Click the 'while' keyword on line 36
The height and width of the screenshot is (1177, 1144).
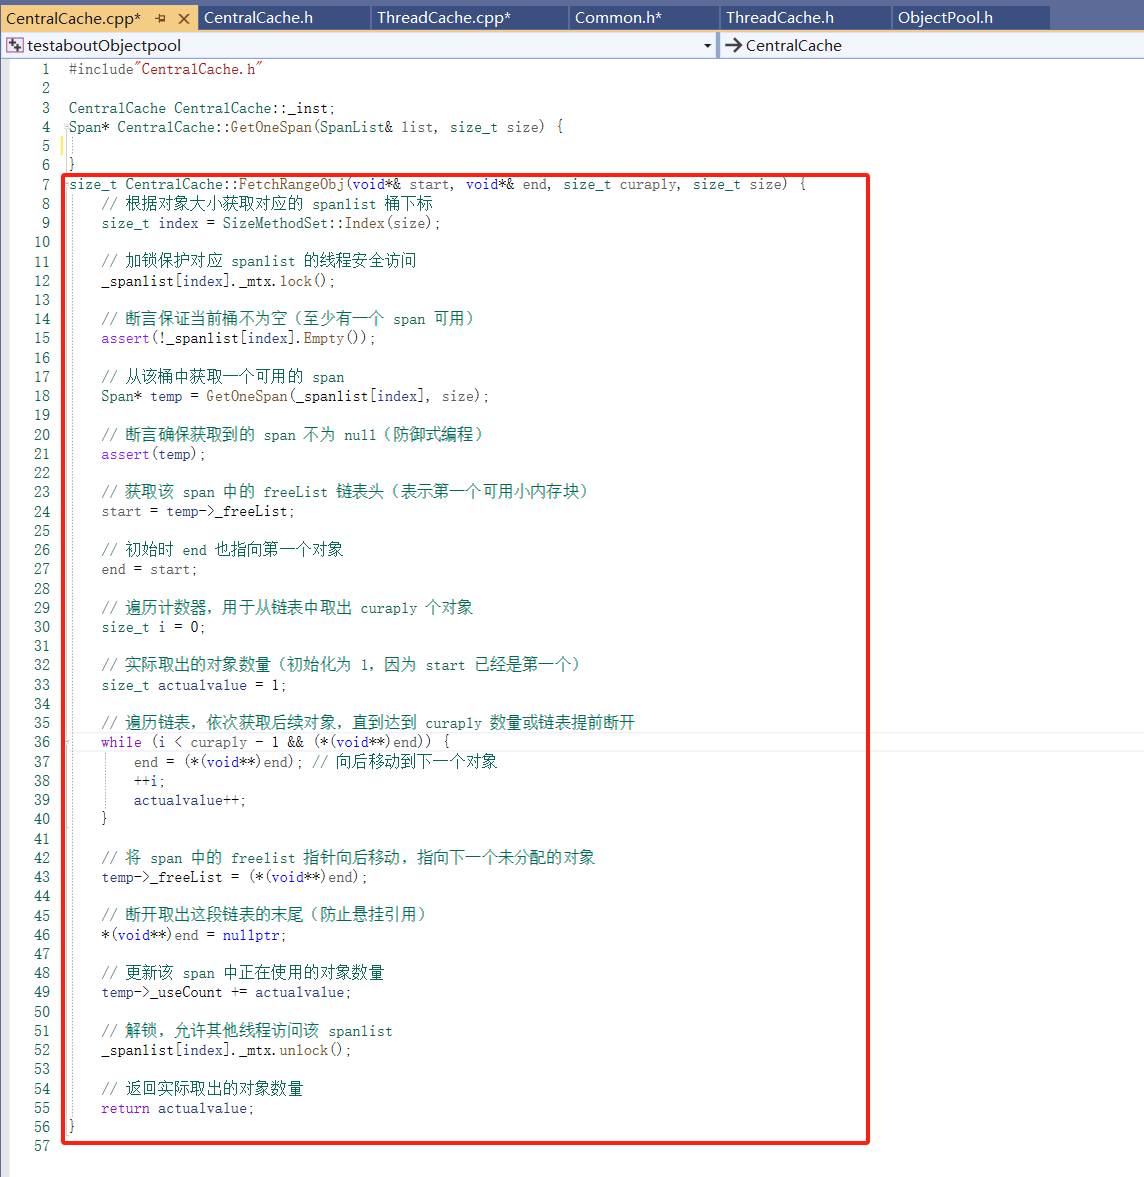tap(121, 742)
